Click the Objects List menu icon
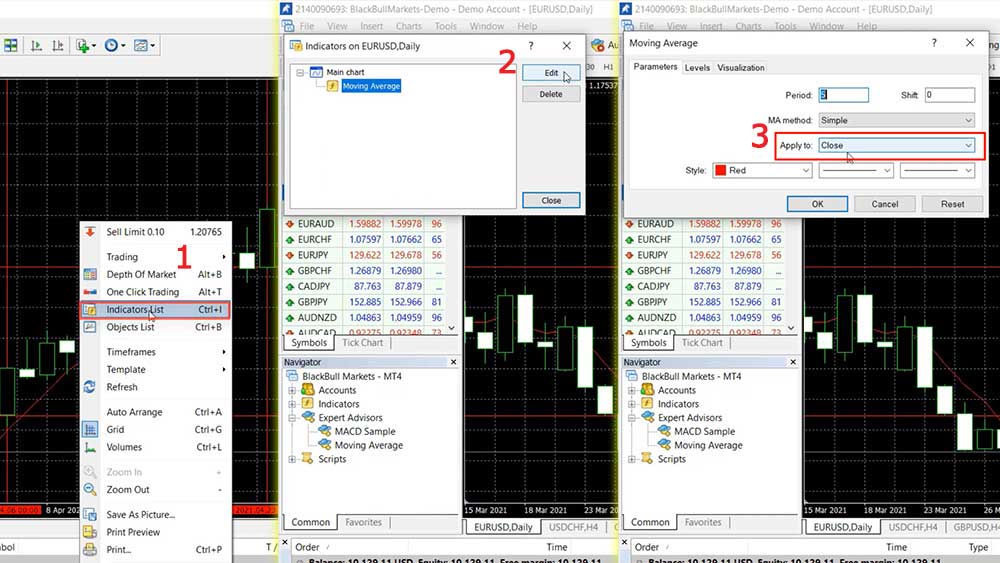 [x=90, y=327]
